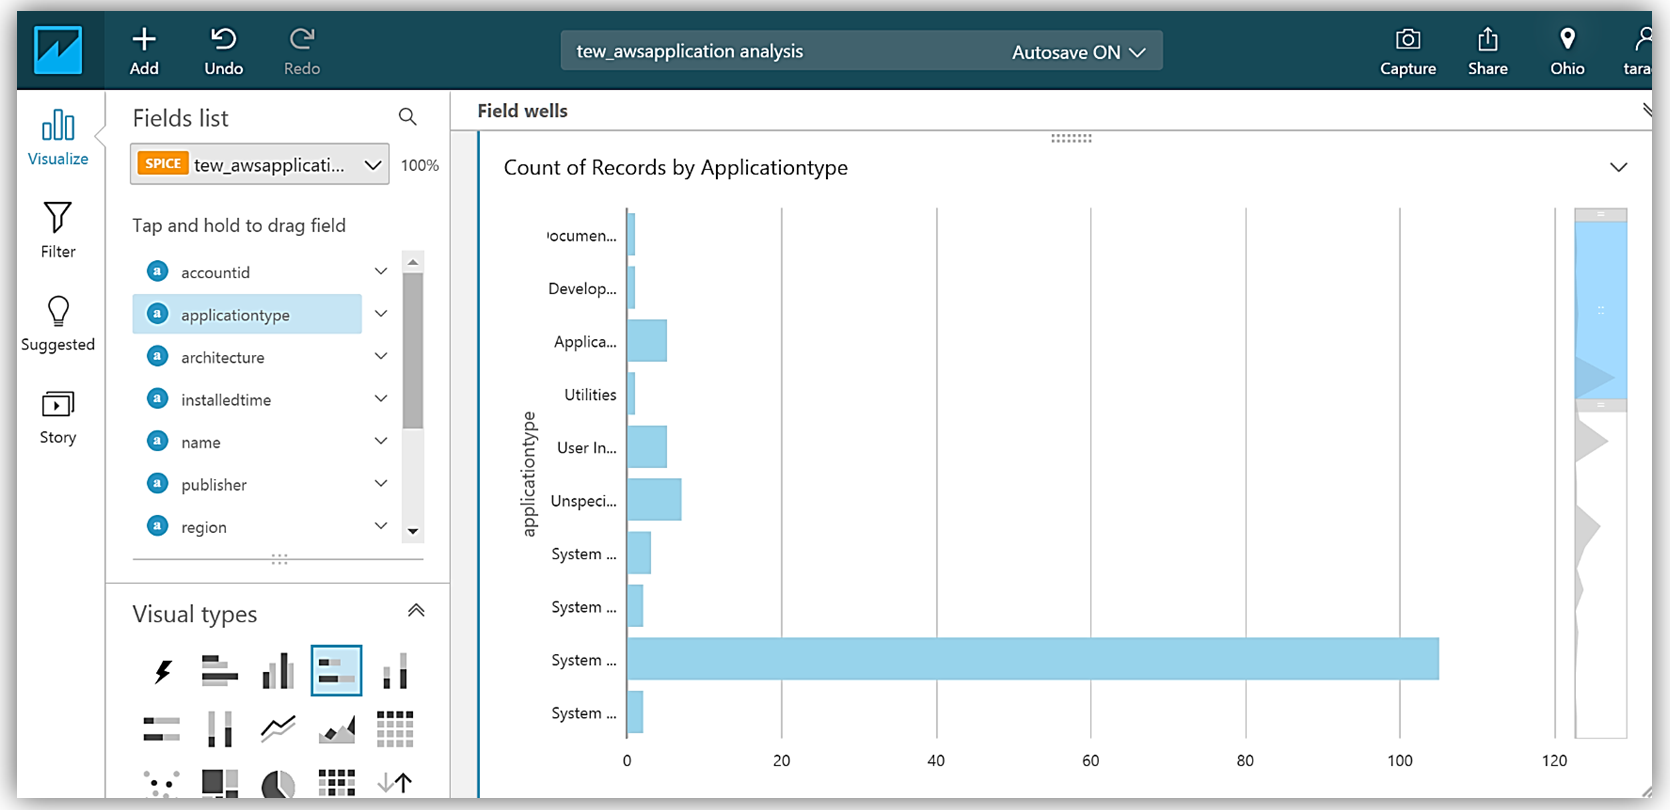Click the Undo button
Image resolution: width=1670 pixels, height=810 pixels.
pos(223,51)
